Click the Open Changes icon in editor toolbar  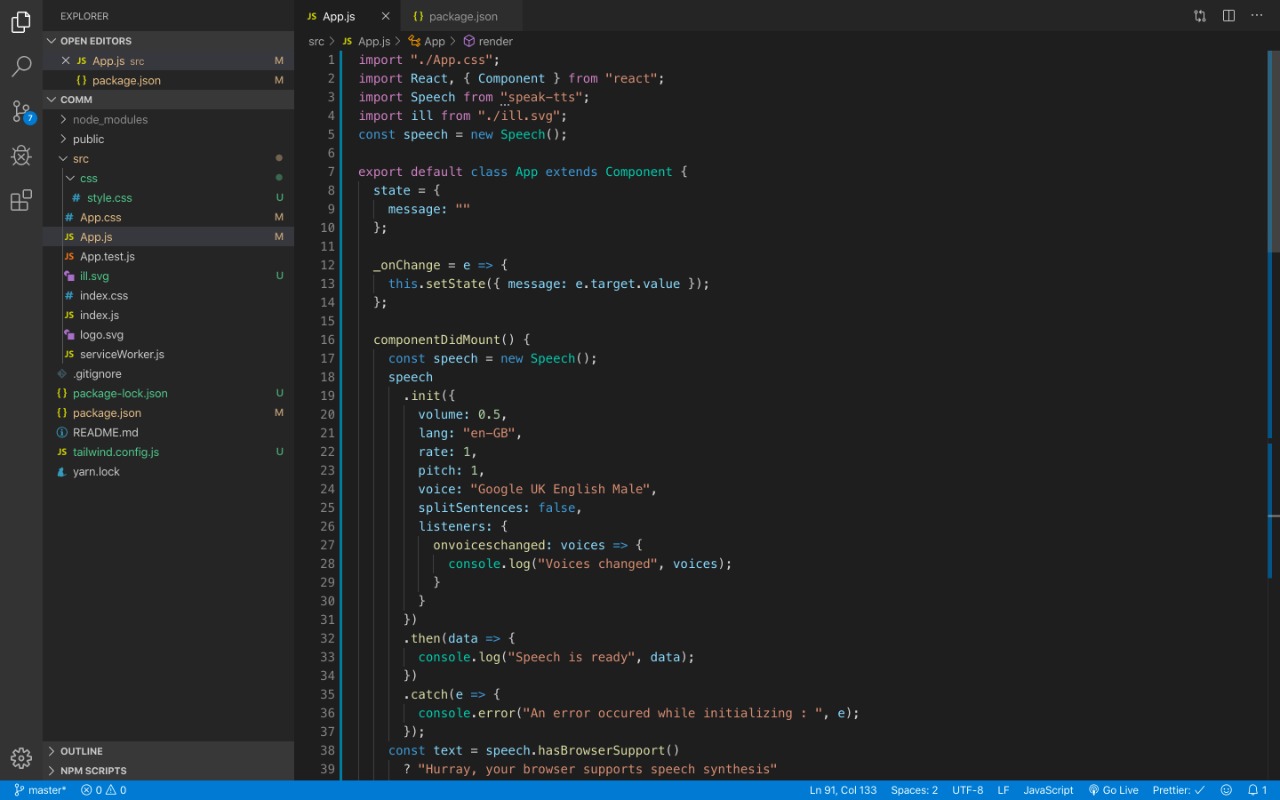click(1200, 16)
